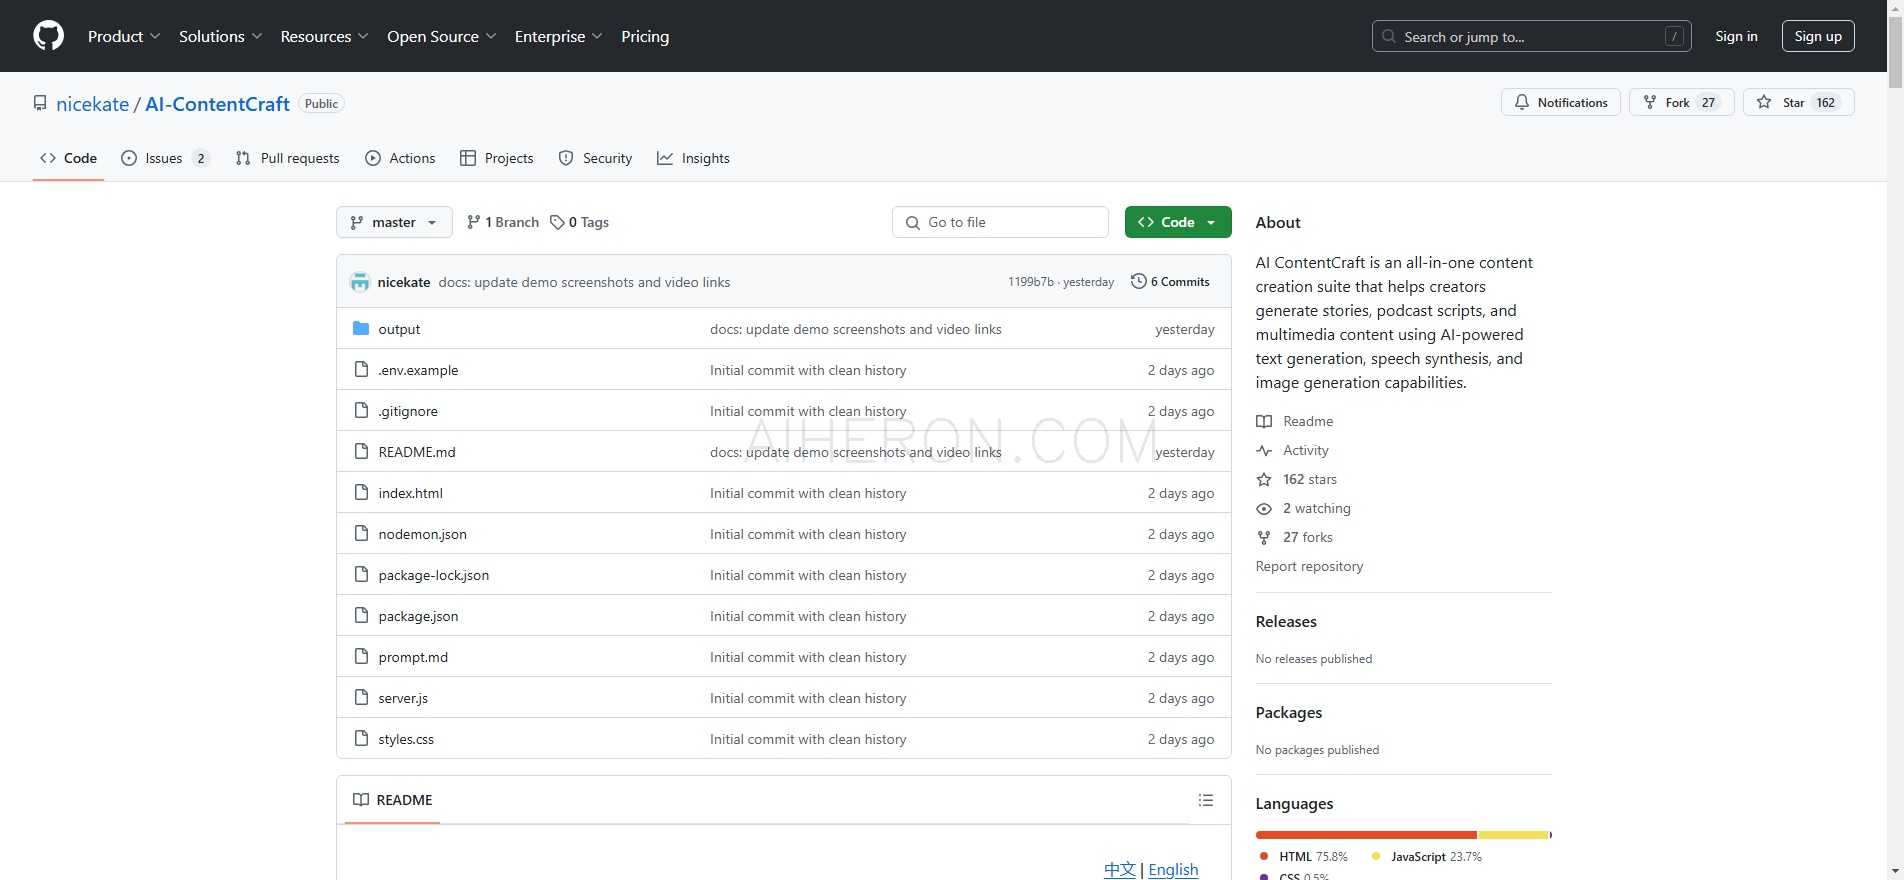Open the master branch dropdown
Screen dimensions: 1904x880
(394, 222)
